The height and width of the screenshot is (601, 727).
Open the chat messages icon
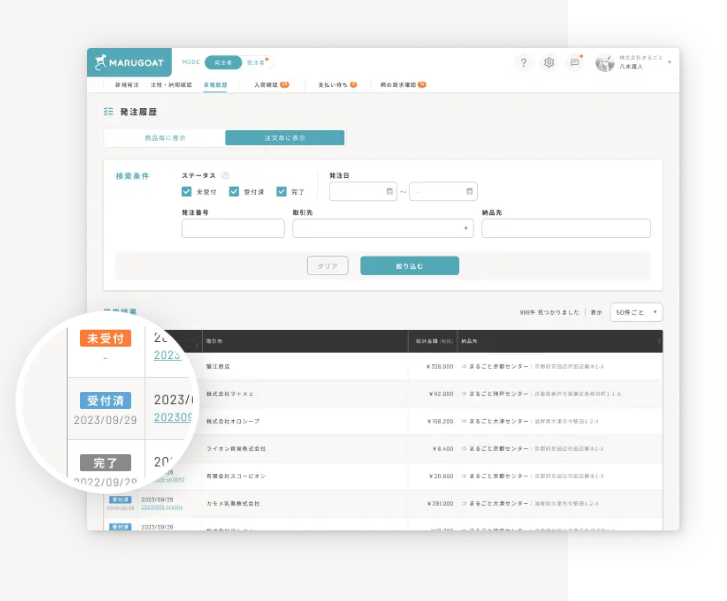click(x=574, y=63)
